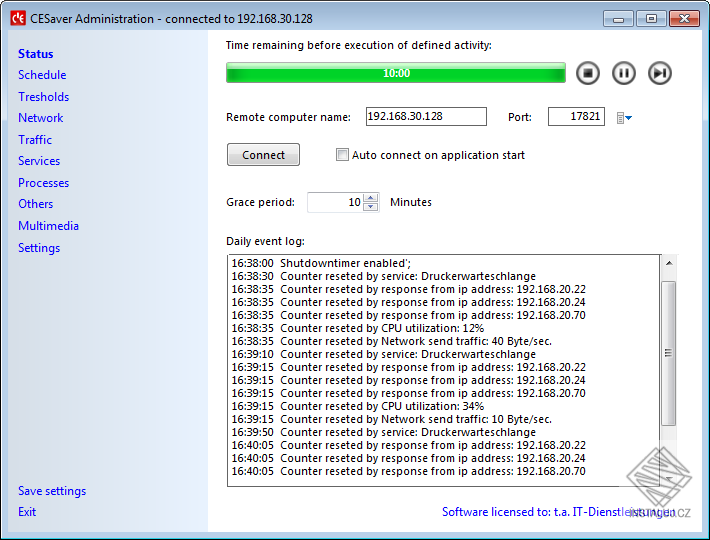Select the 16:39:10 Druckerwarteschlange log entry

384,354
